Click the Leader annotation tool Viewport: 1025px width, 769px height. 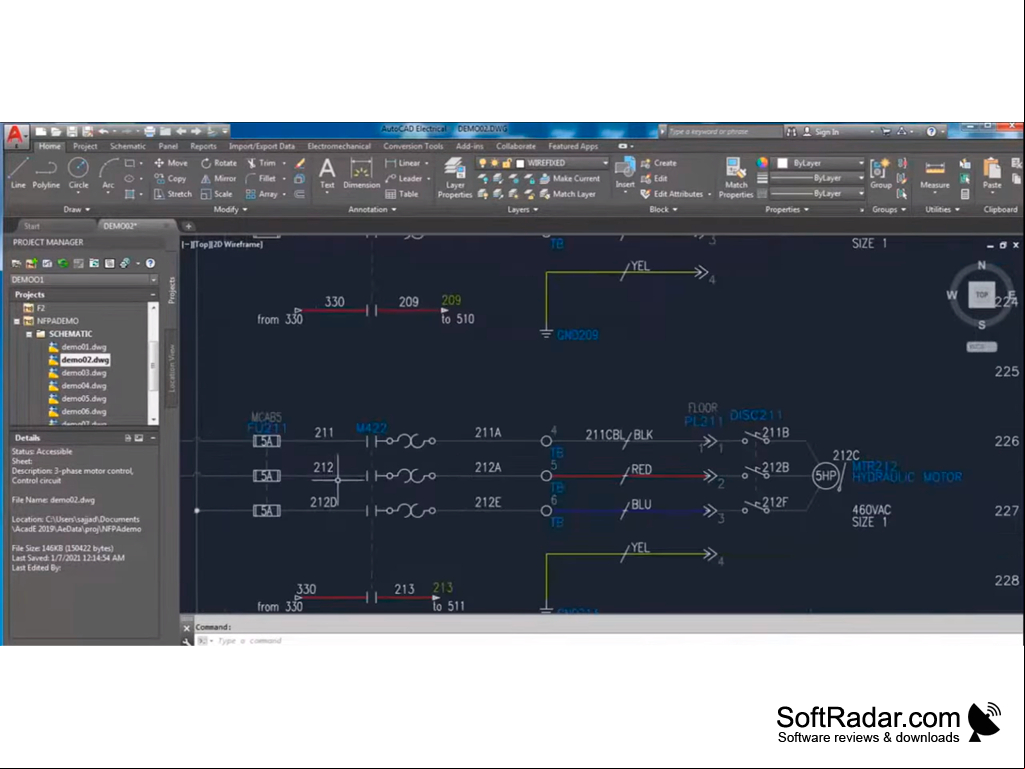click(x=404, y=179)
